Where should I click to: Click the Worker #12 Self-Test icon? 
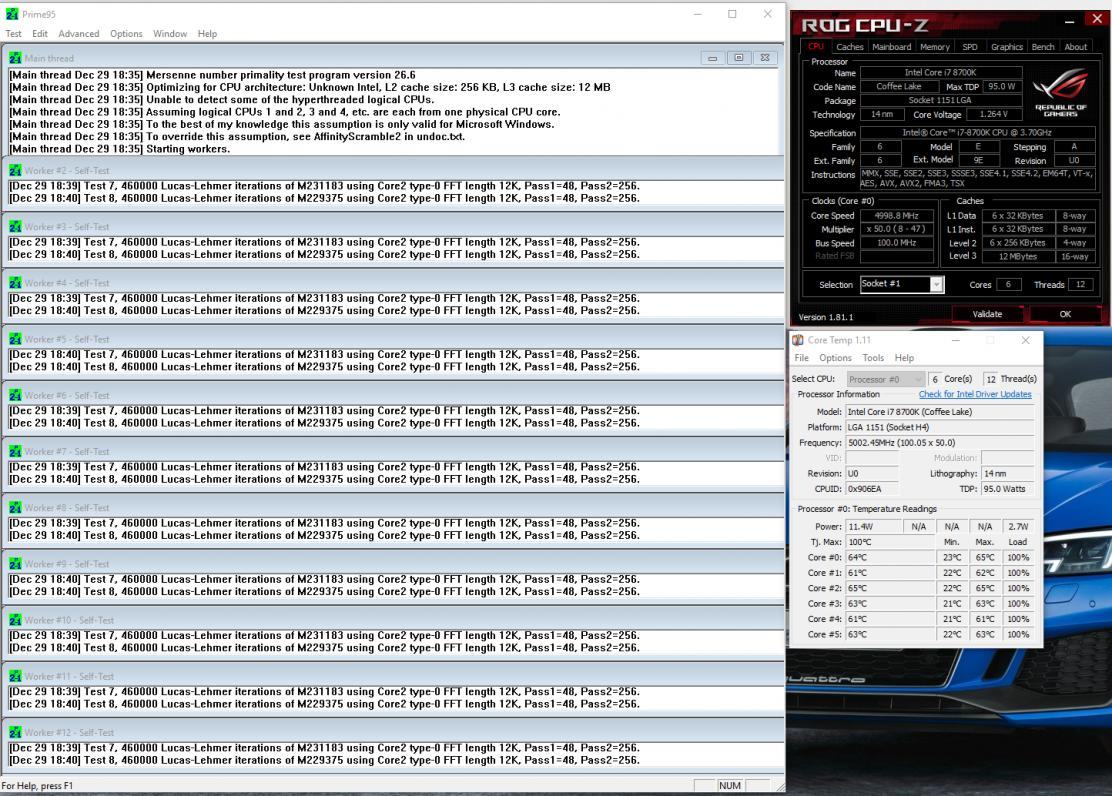click(x=15, y=731)
